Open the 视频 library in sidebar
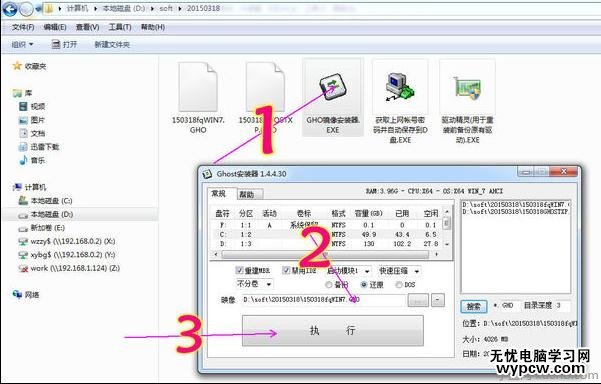 point(32,106)
